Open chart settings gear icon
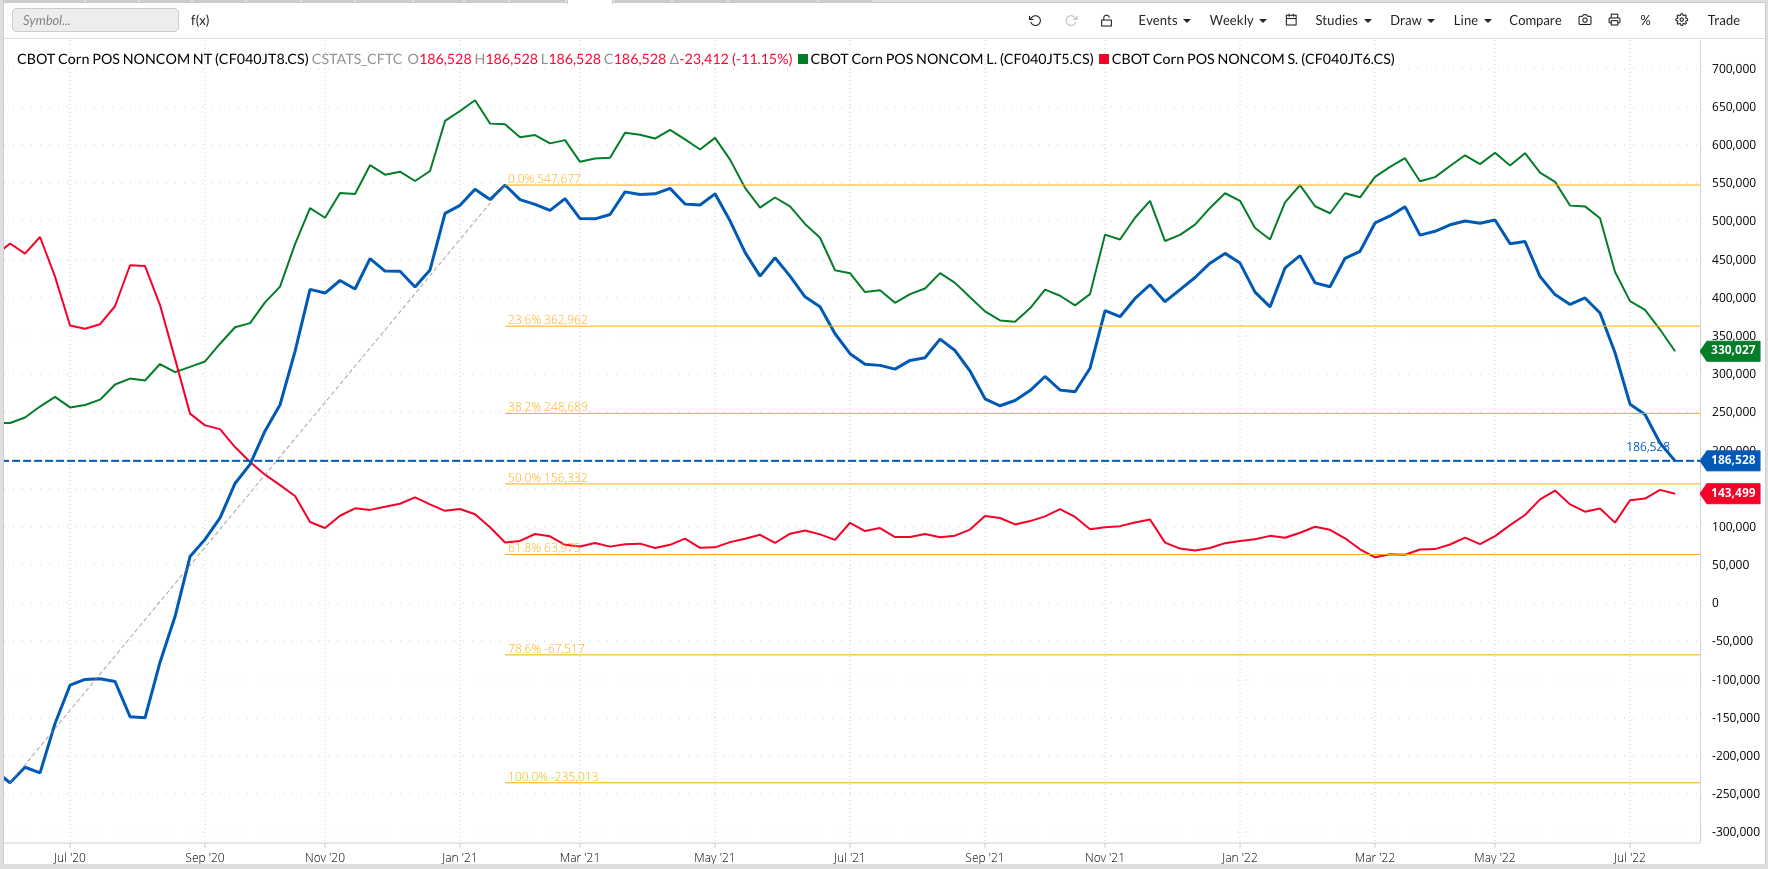 tap(1682, 20)
